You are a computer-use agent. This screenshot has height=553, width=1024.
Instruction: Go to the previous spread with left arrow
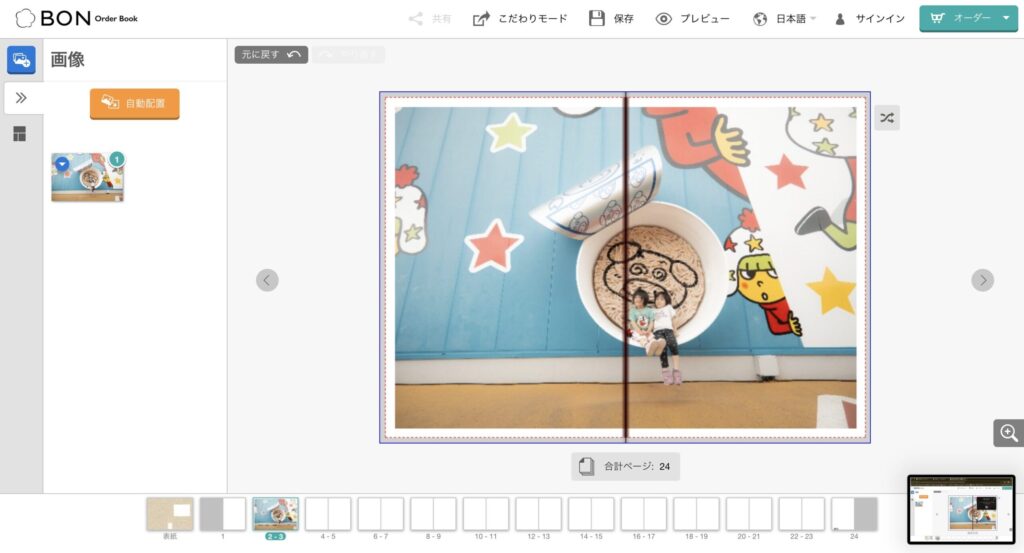click(x=267, y=280)
